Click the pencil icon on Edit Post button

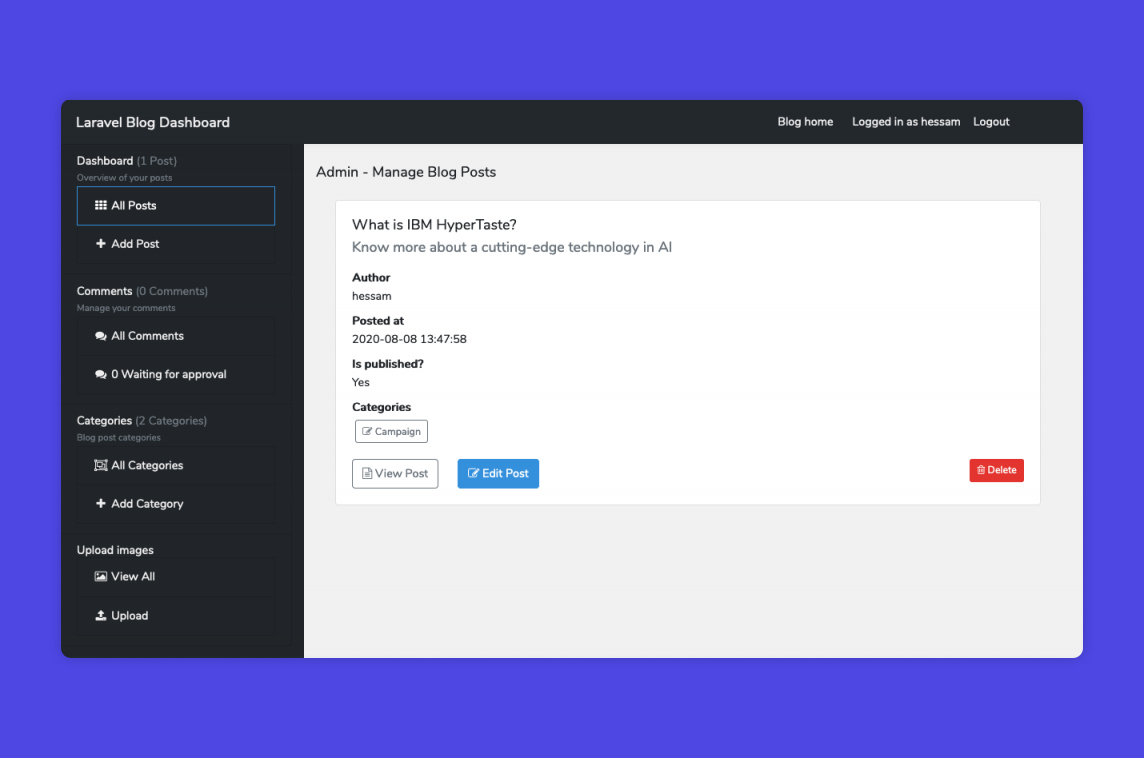coord(474,474)
